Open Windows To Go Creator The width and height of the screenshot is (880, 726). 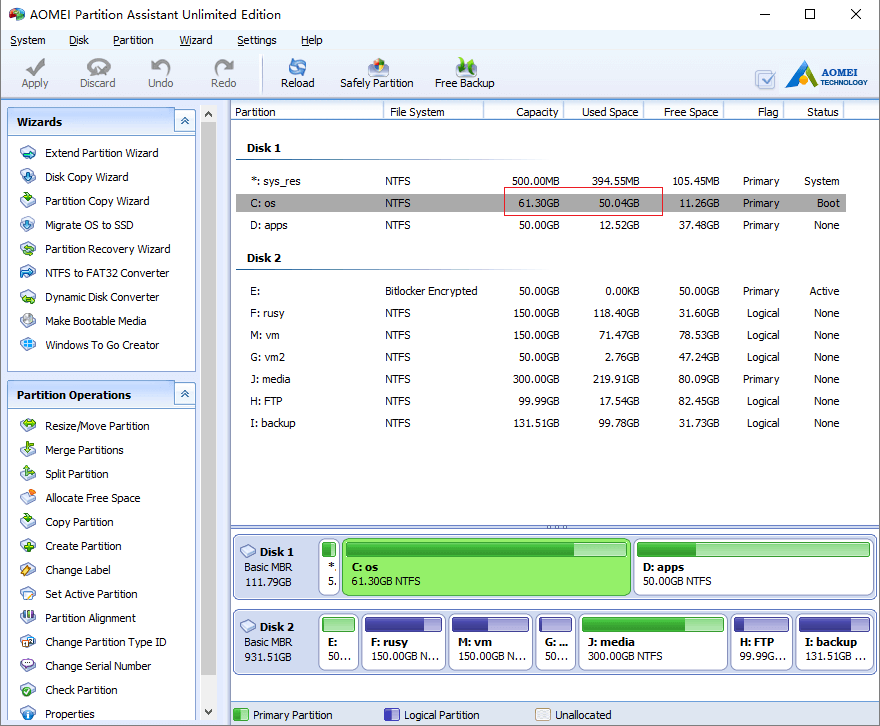(102, 345)
